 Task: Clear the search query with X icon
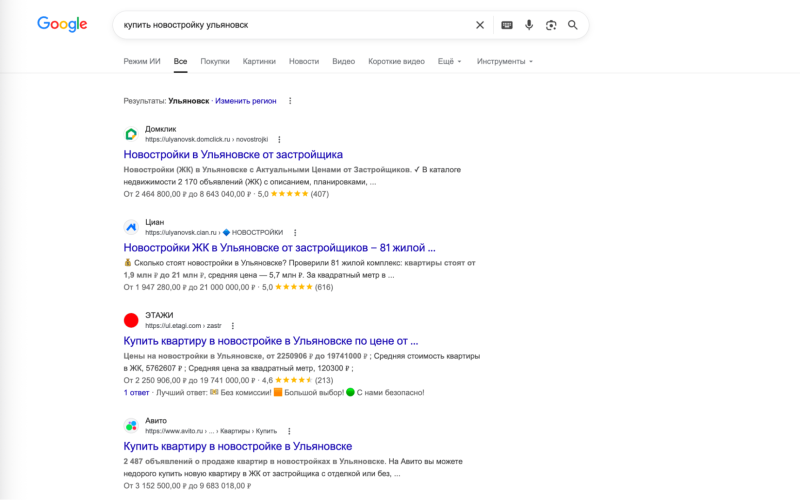pyautogui.click(x=480, y=25)
